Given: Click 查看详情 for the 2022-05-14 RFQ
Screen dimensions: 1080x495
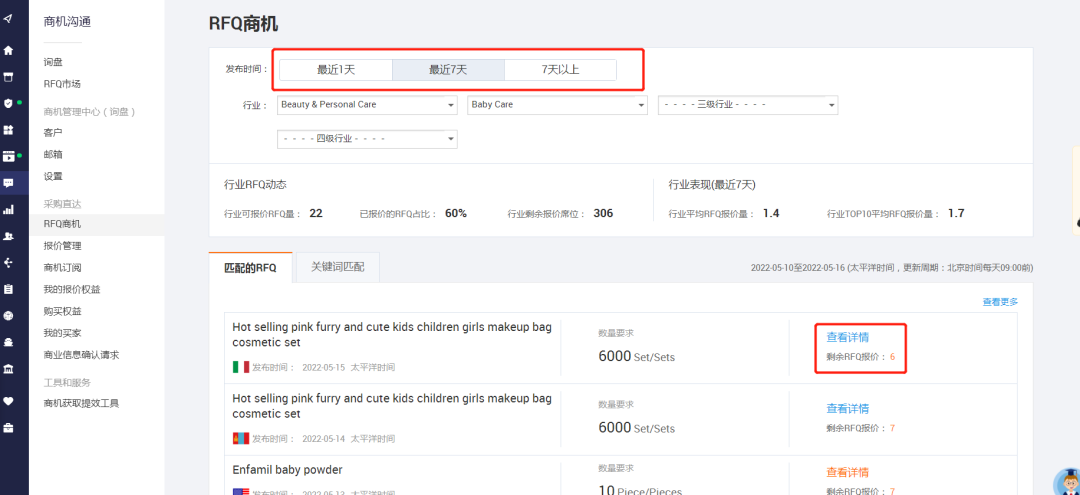Looking at the screenshot, I should tap(847, 408).
